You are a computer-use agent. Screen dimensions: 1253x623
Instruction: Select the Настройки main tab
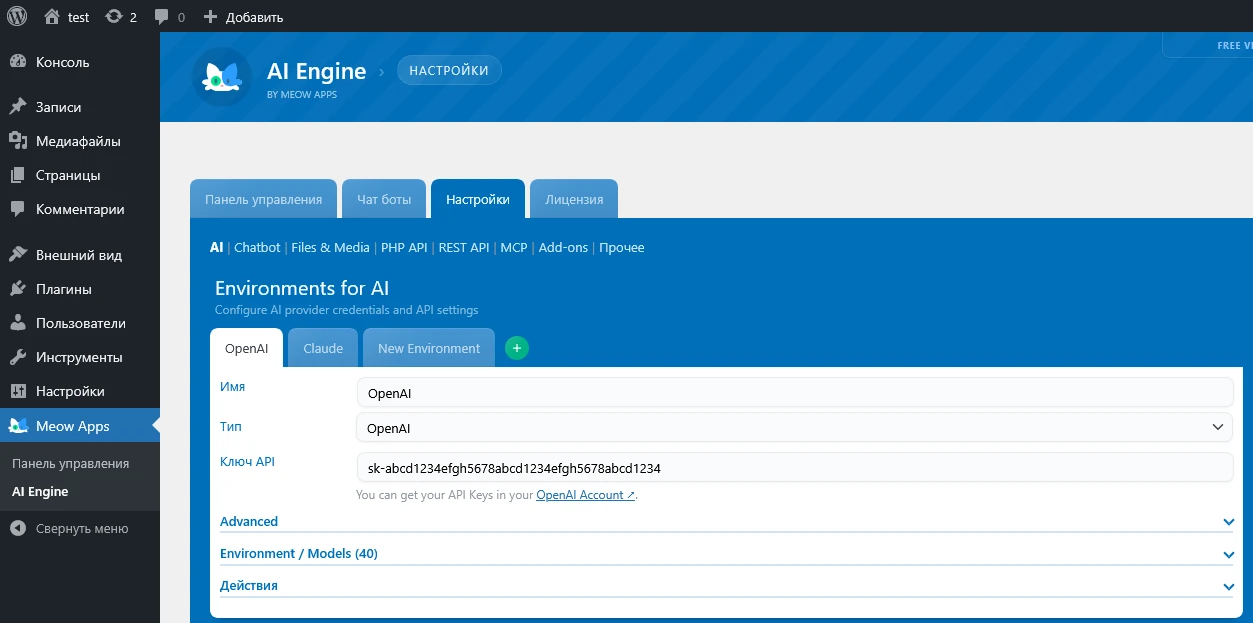coord(478,199)
